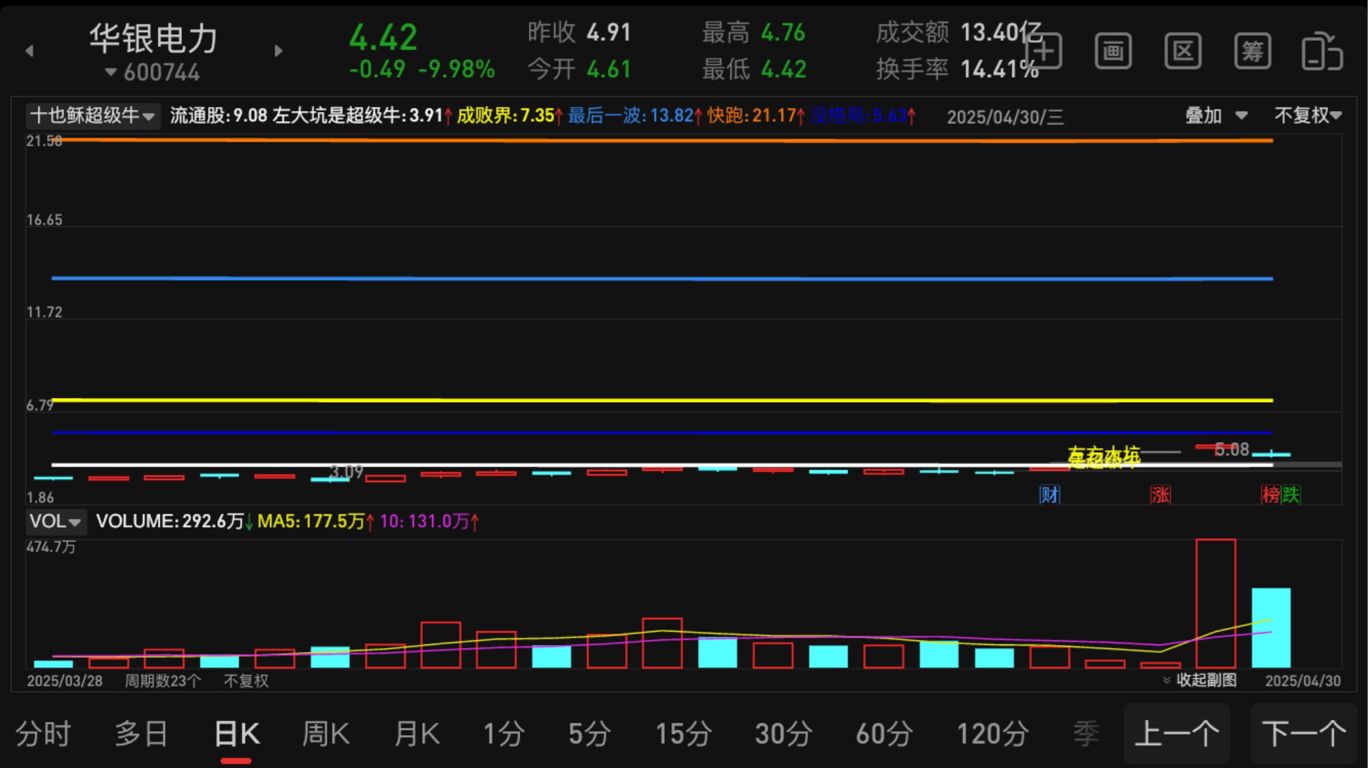The width and height of the screenshot is (1368, 769).
Task: Click the 快跑 21.17 indicator label
Action: [757, 116]
